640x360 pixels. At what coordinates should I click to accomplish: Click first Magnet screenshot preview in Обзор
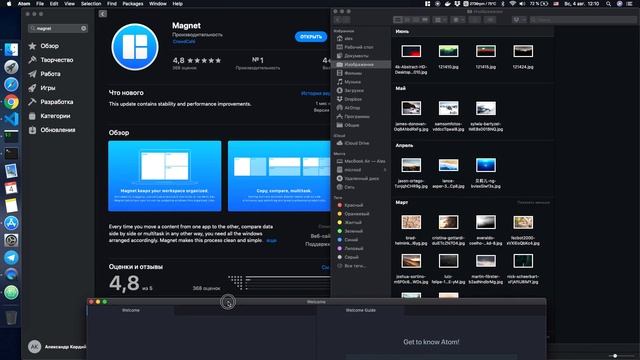click(x=165, y=176)
